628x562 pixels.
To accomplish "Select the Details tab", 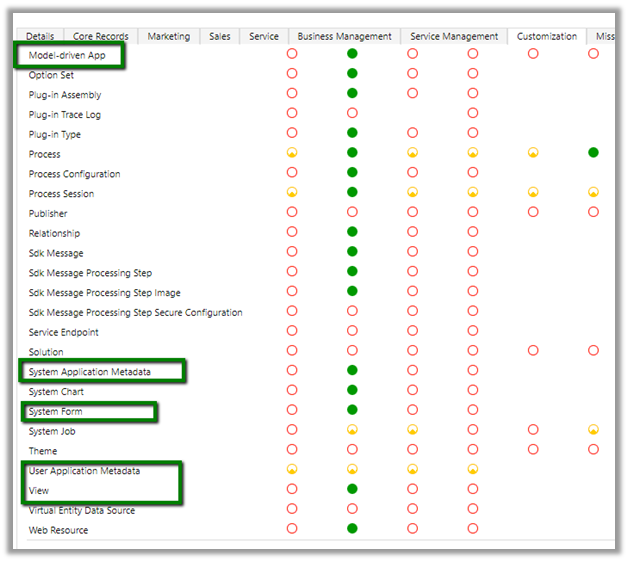I will [40, 36].
